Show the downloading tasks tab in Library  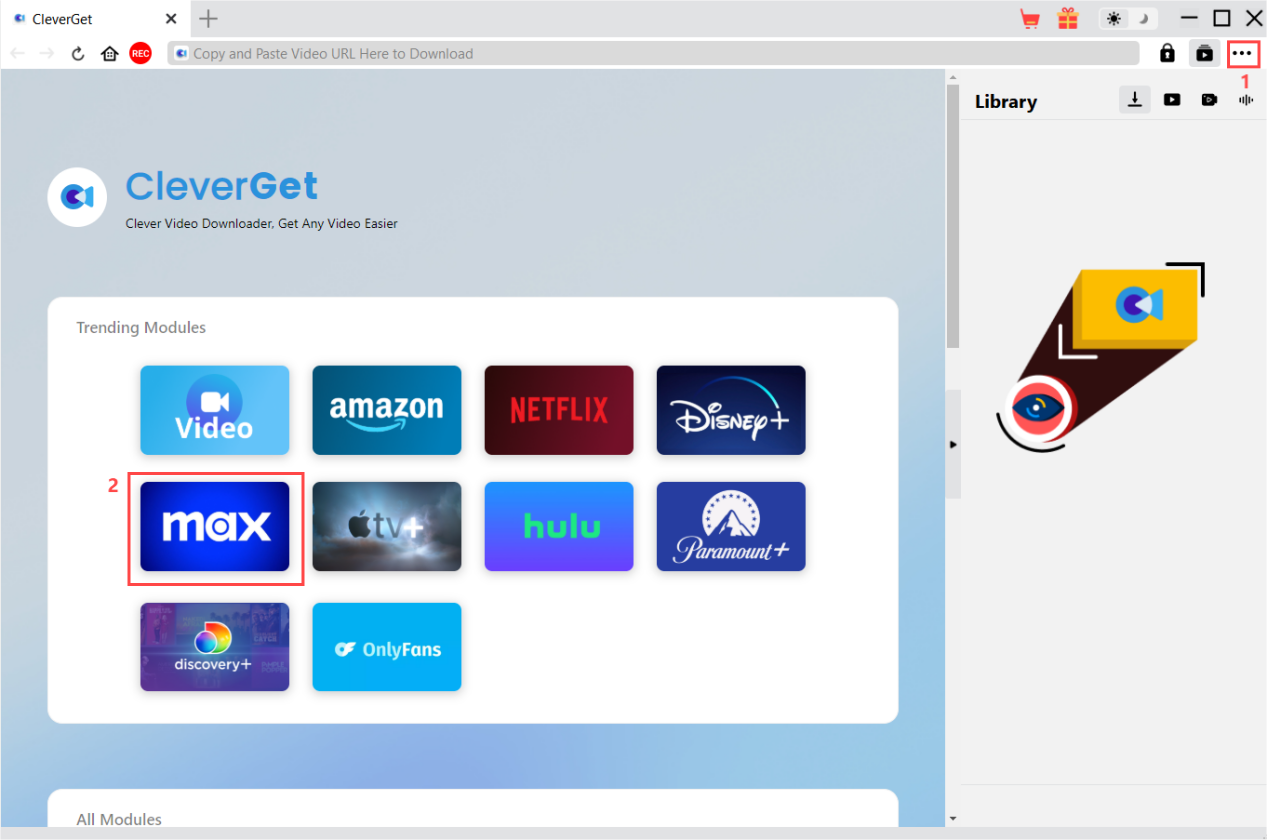[1134, 99]
